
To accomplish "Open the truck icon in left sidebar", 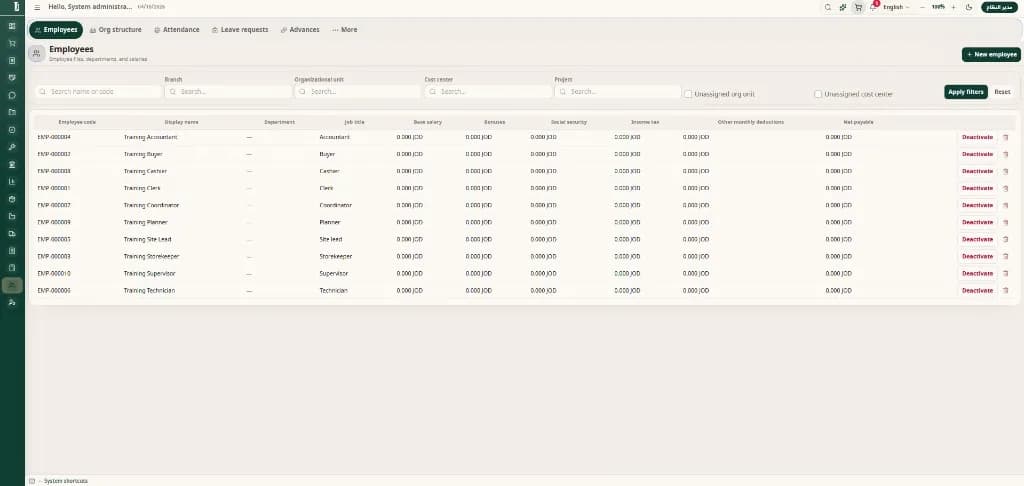I will click(x=12, y=233).
